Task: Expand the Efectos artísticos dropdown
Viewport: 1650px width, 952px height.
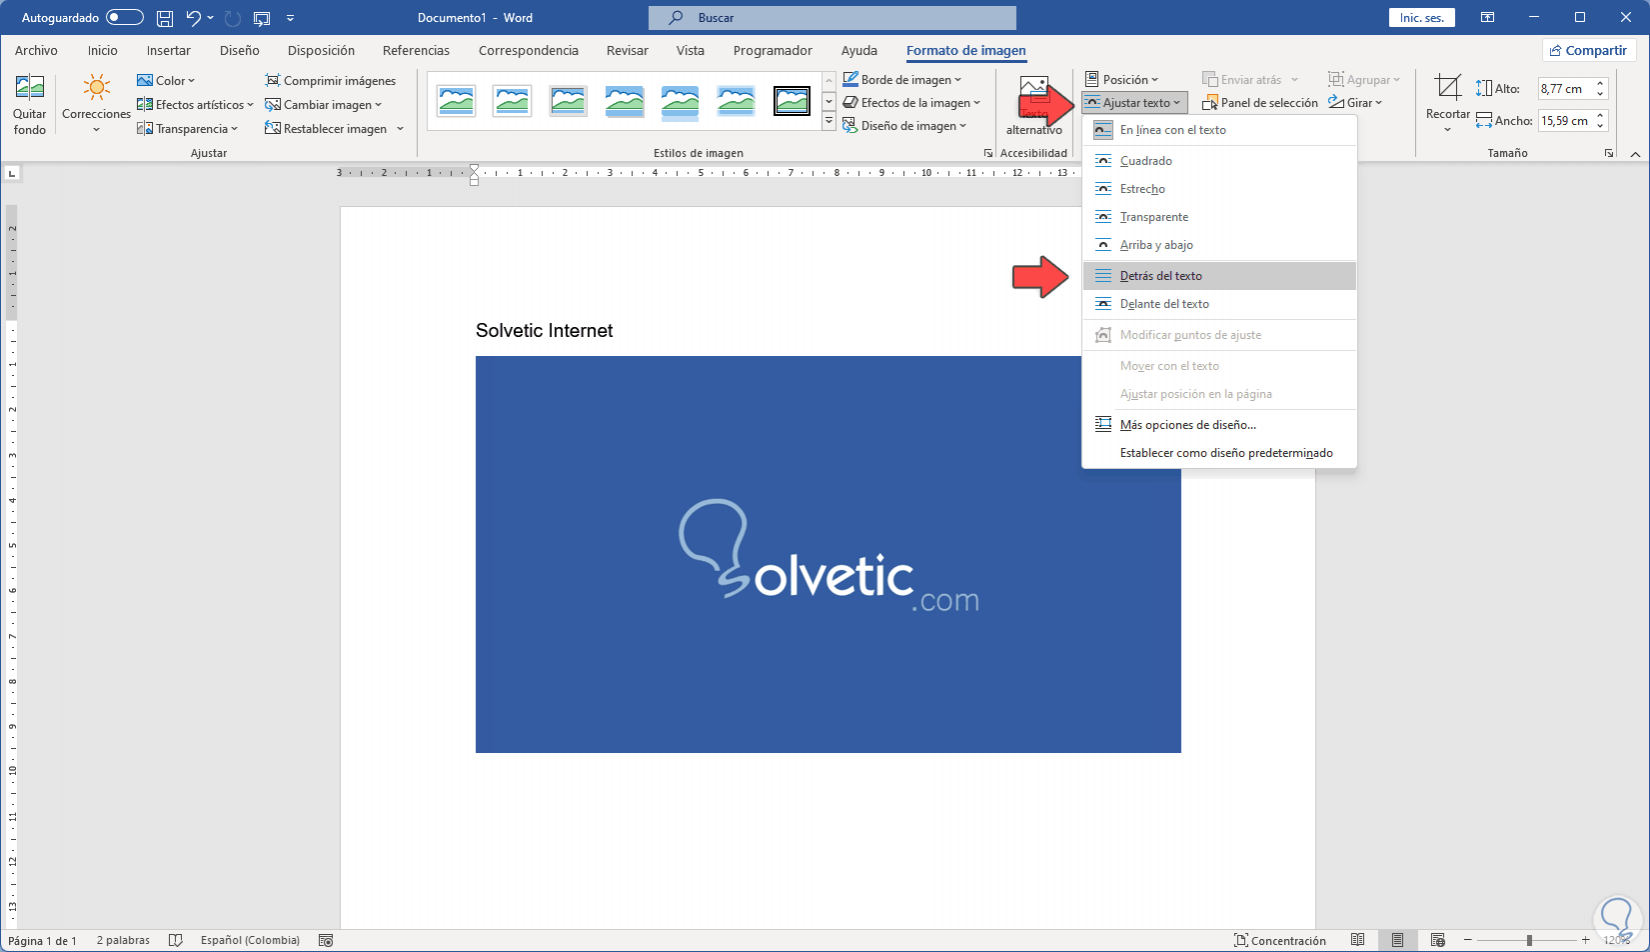Action: point(195,105)
